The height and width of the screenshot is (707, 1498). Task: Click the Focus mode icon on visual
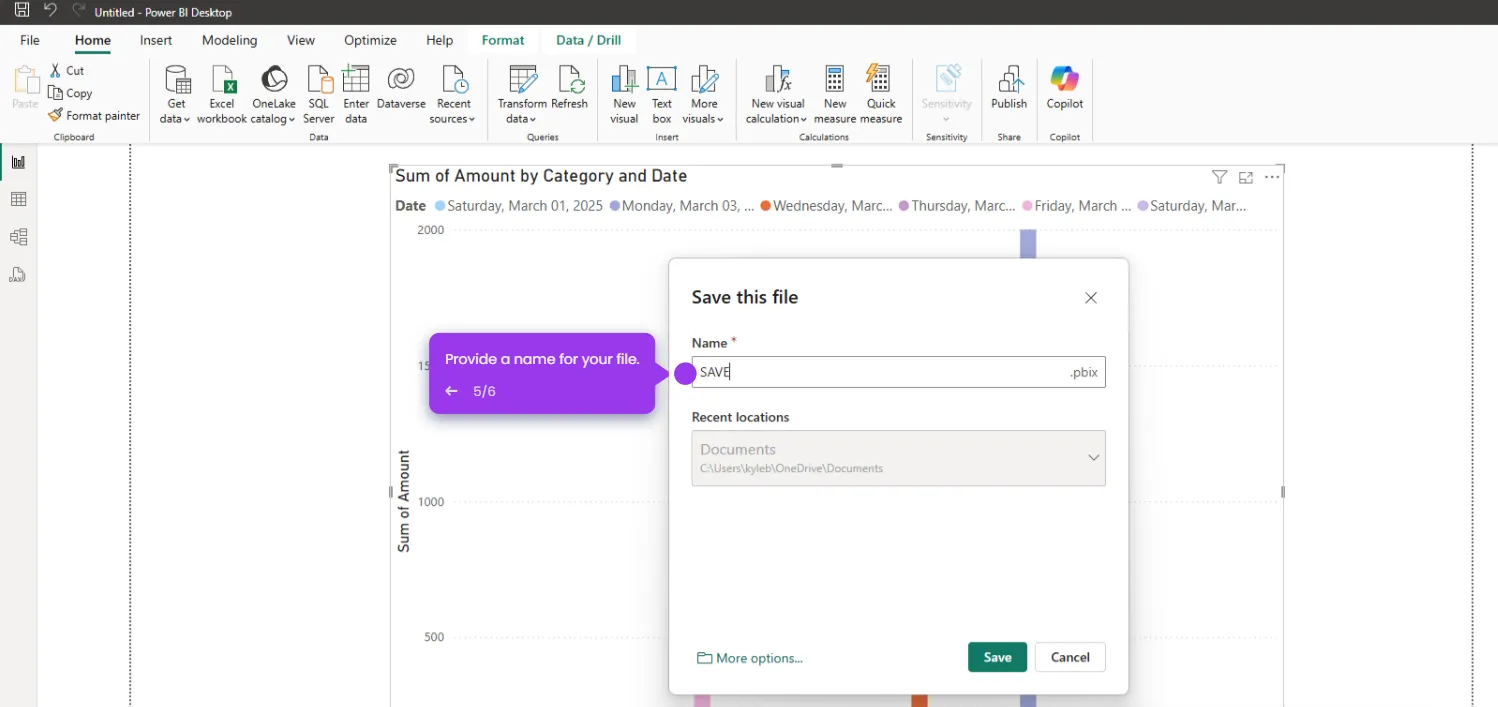coord(1246,177)
